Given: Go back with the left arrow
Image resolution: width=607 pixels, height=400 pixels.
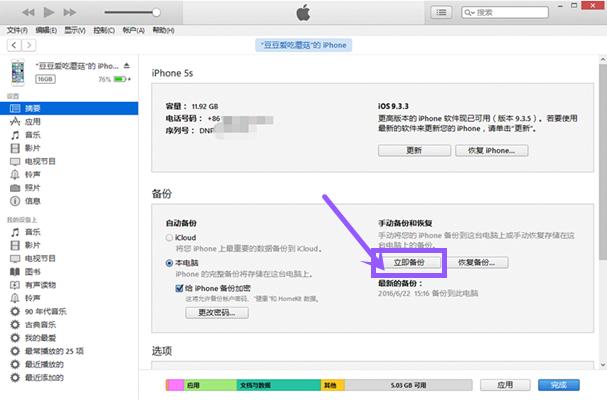Looking at the screenshot, I should 14,45.
